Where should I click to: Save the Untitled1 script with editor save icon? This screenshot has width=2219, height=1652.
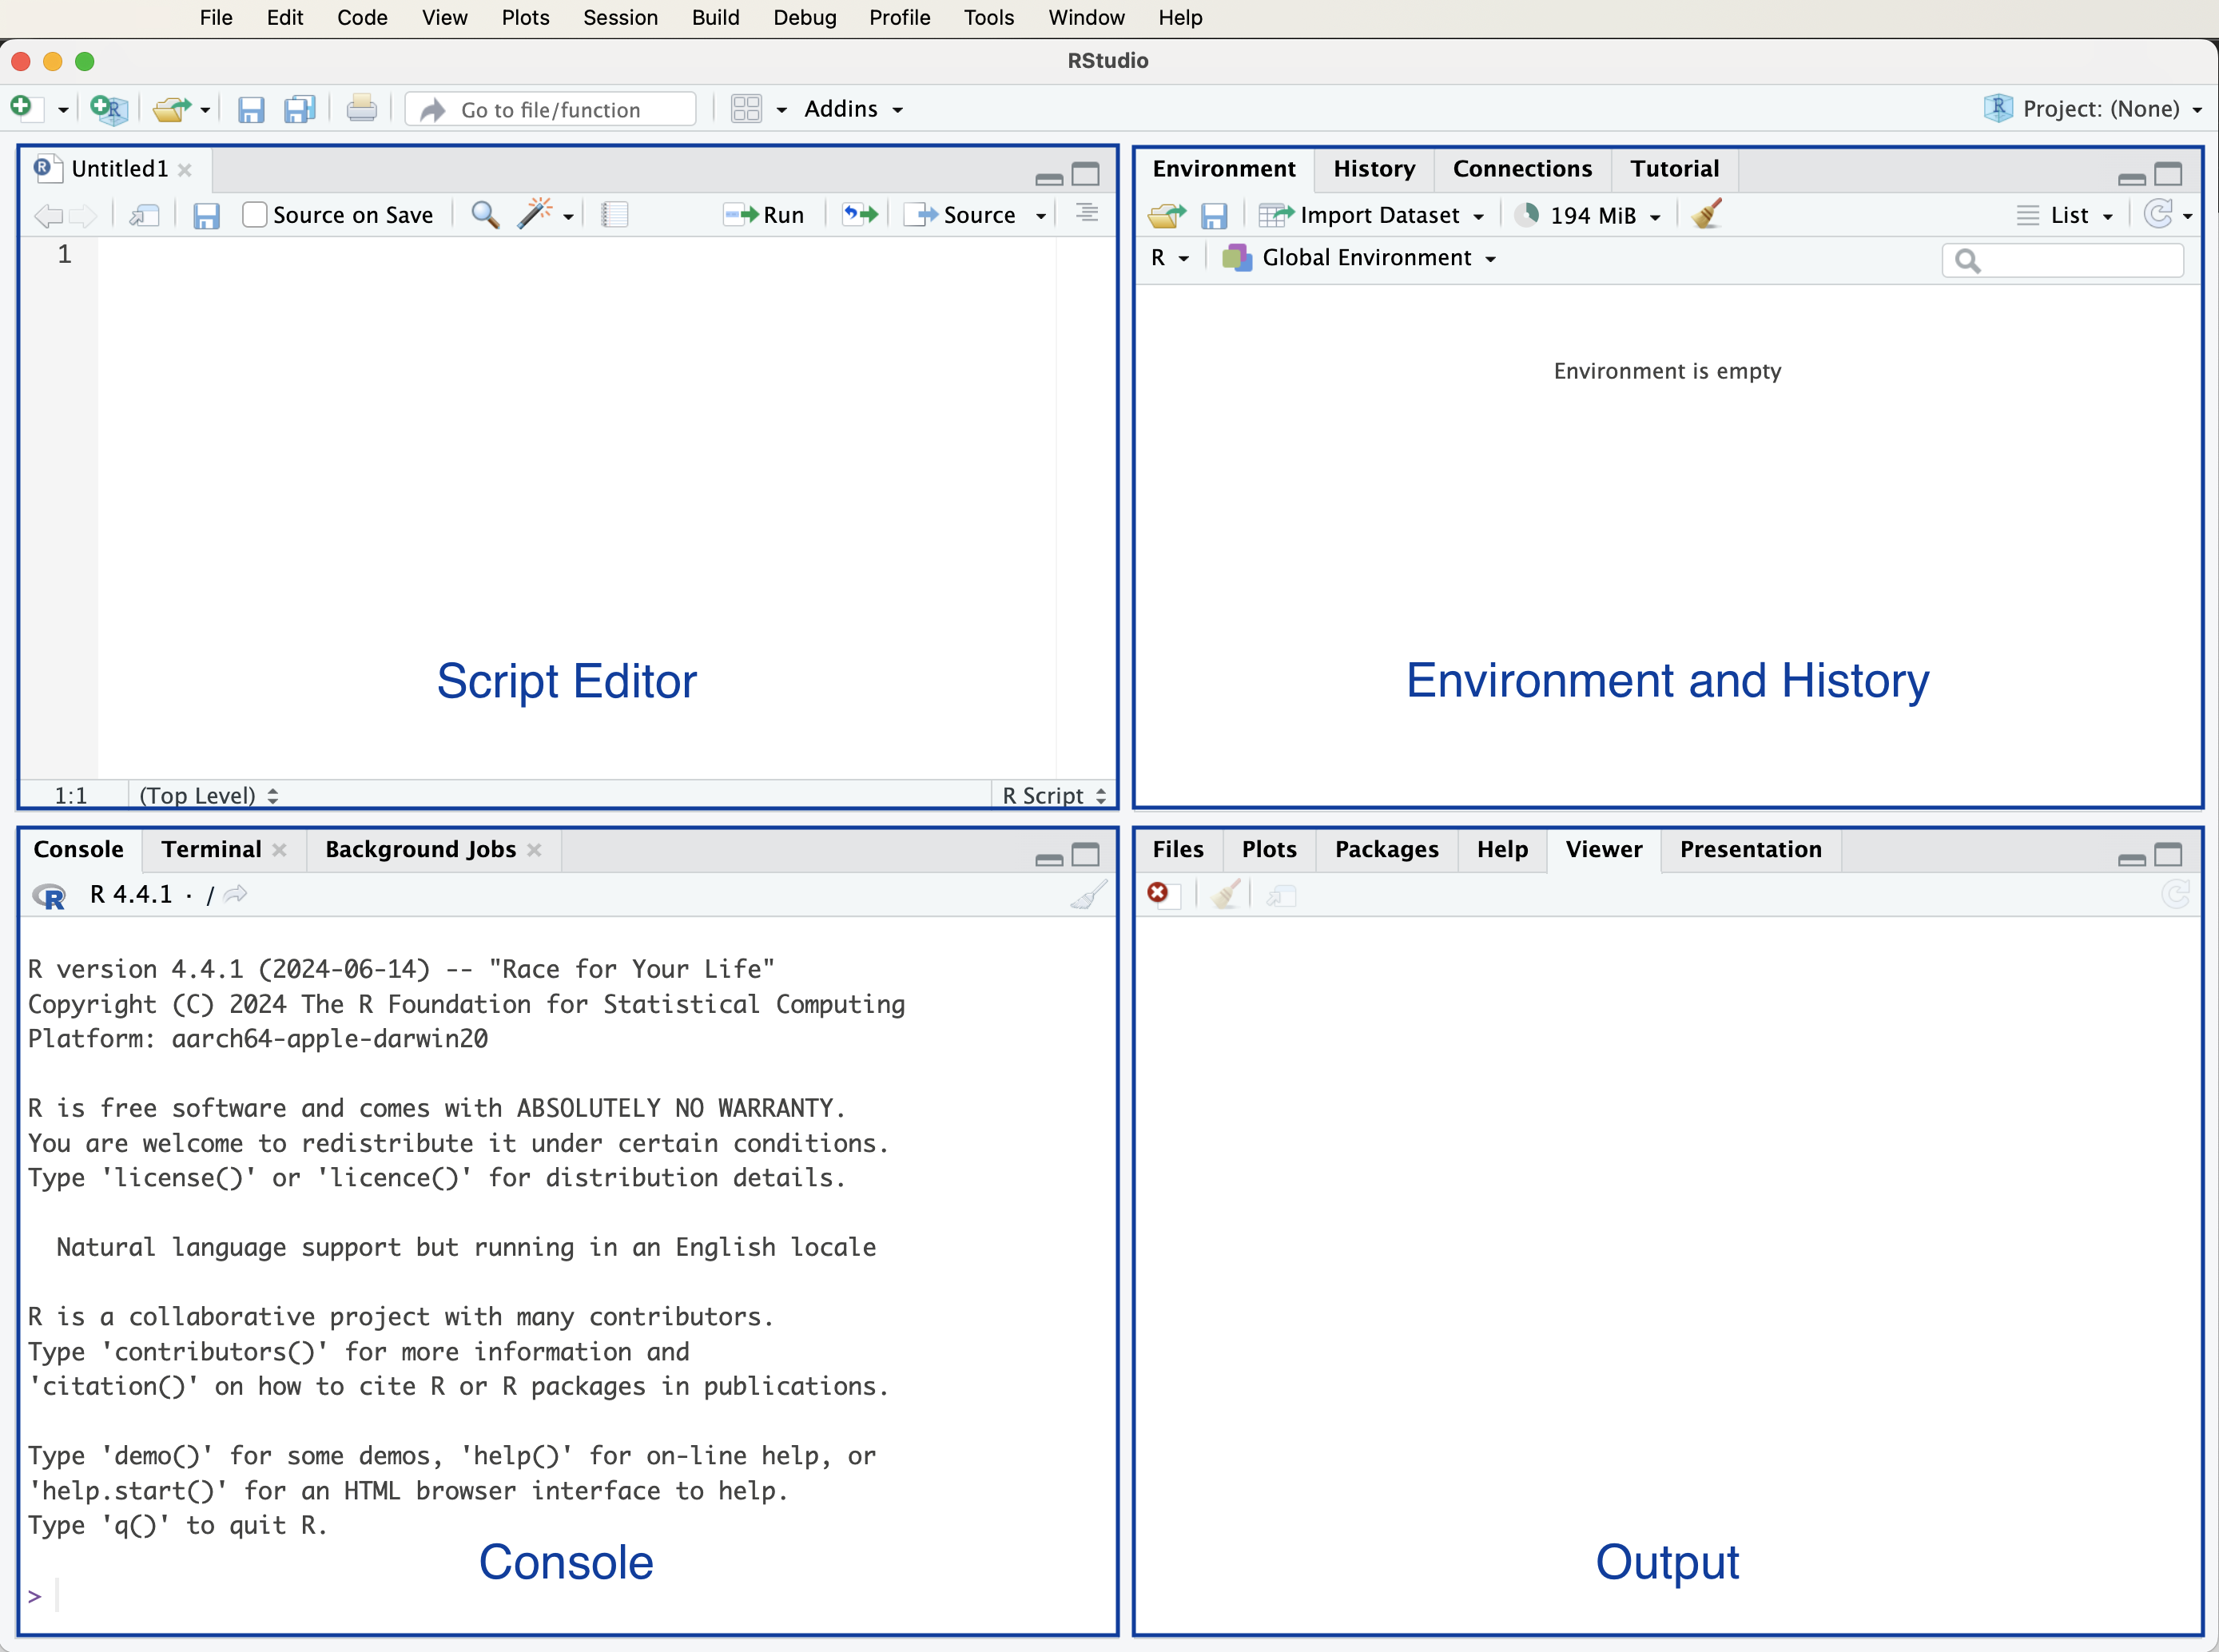coord(206,215)
